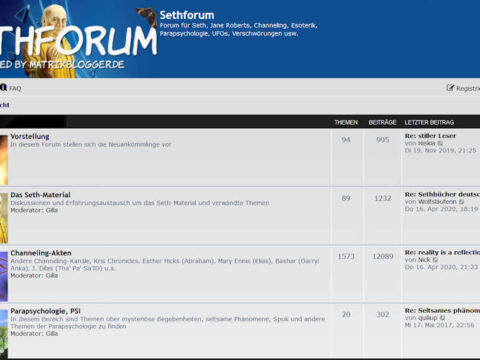Click the Registrieren pencil icon
Image resolution: width=480 pixels, height=360 pixels.
coord(450,88)
